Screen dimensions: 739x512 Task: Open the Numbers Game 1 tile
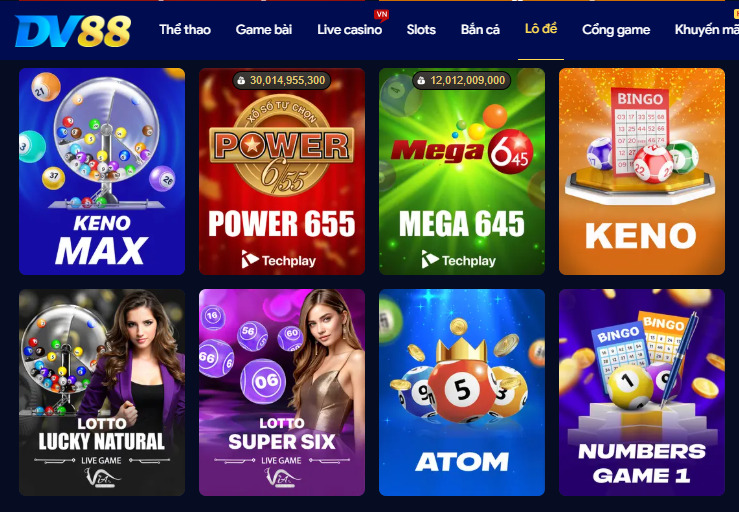642,392
